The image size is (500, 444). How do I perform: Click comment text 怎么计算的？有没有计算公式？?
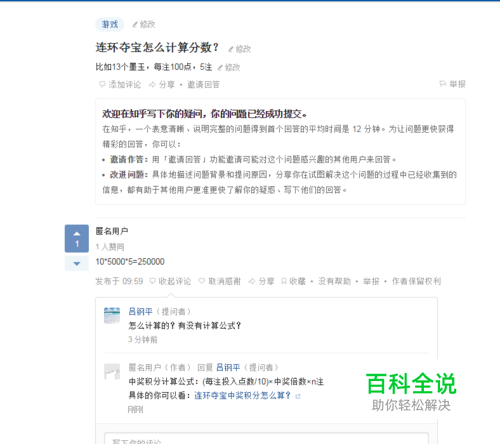185,325
